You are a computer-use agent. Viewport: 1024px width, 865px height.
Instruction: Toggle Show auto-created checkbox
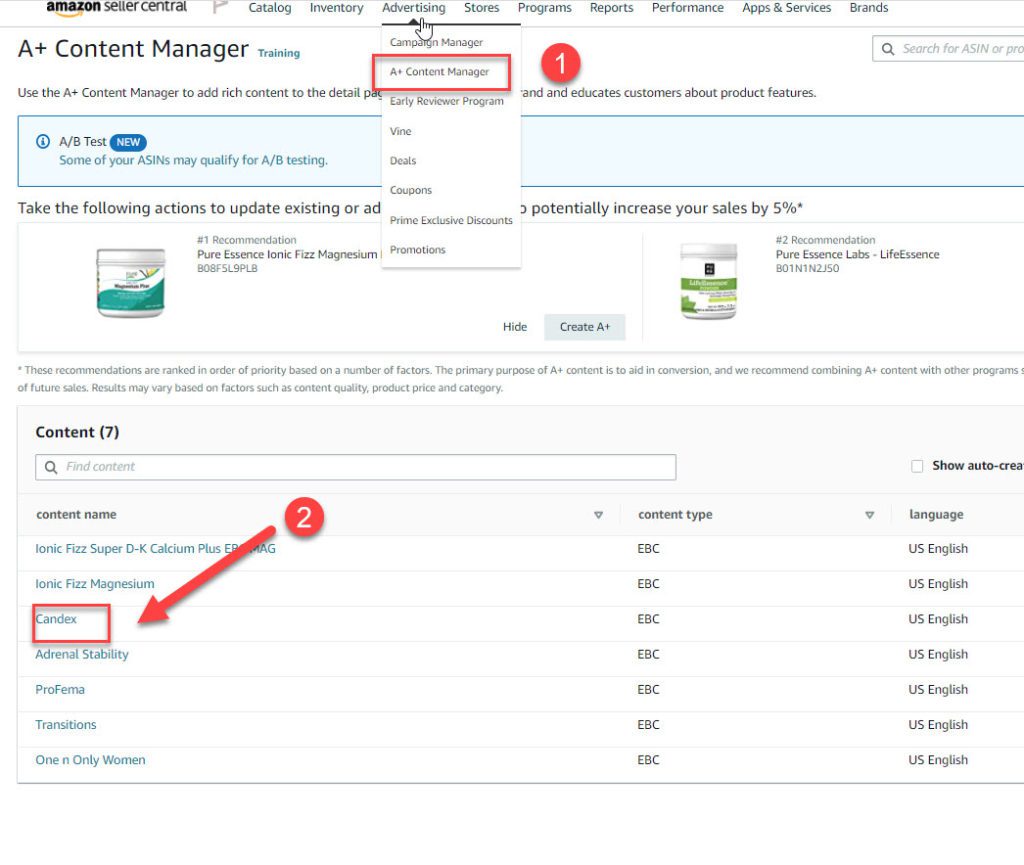tap(917, 466)
